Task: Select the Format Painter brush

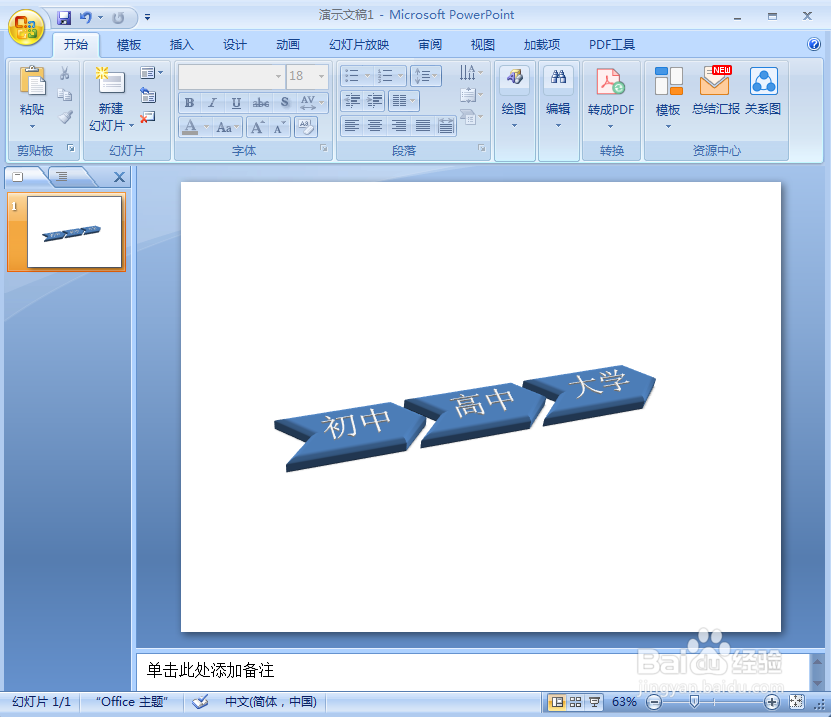Action: click(65, 117)
